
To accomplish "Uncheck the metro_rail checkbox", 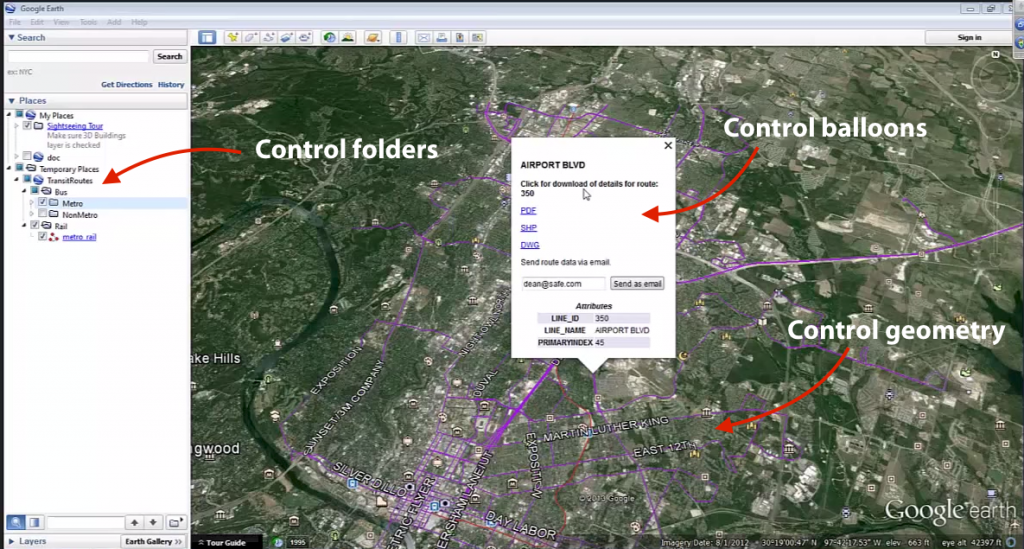I will pos(42,237).
